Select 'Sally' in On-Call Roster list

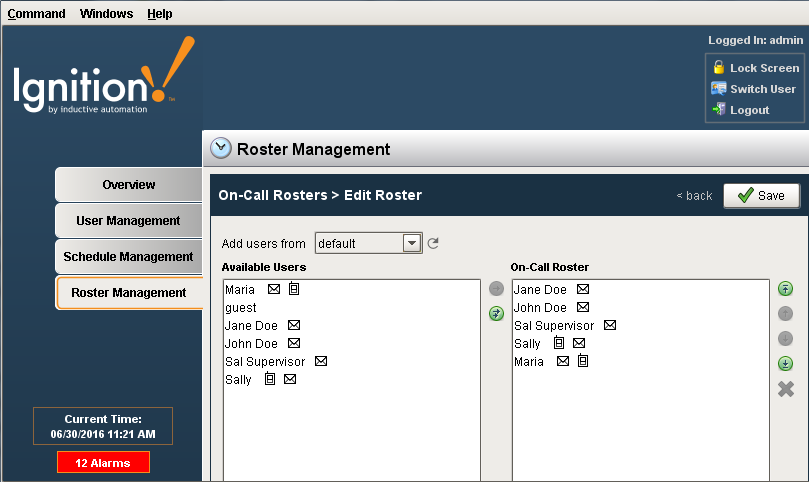coord(527,344)
